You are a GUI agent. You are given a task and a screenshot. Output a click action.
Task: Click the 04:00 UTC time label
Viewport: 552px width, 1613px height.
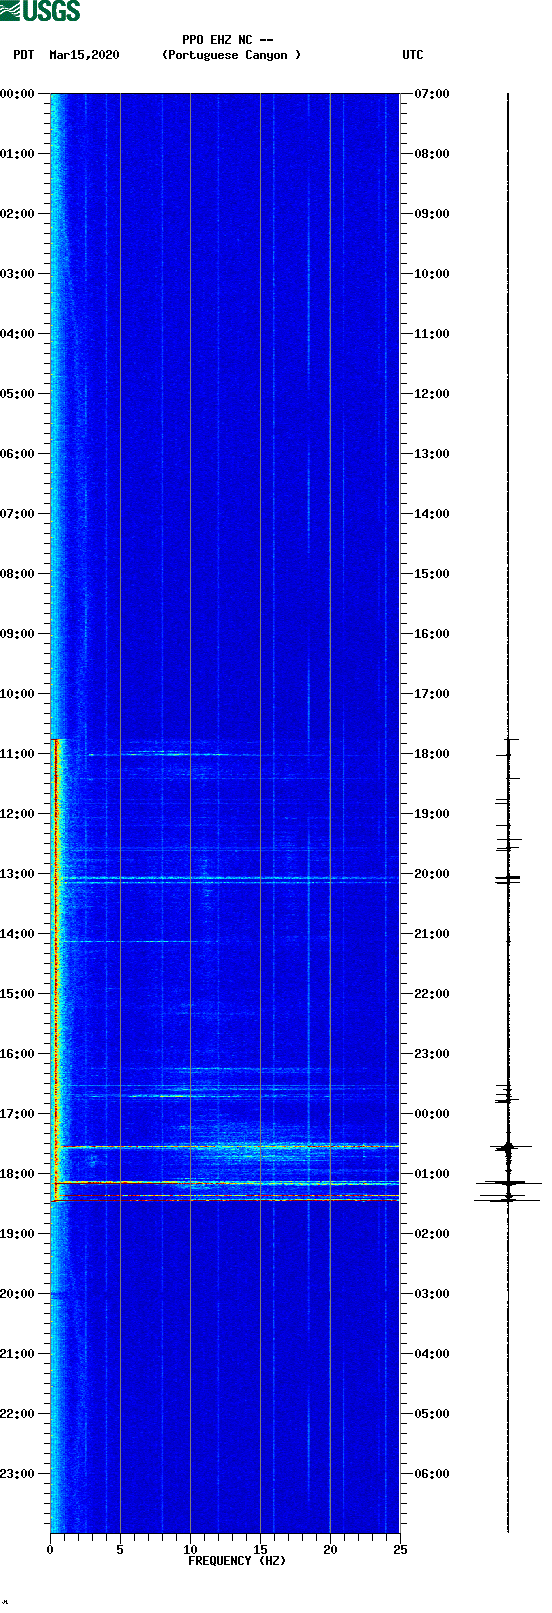point(432,1354)
